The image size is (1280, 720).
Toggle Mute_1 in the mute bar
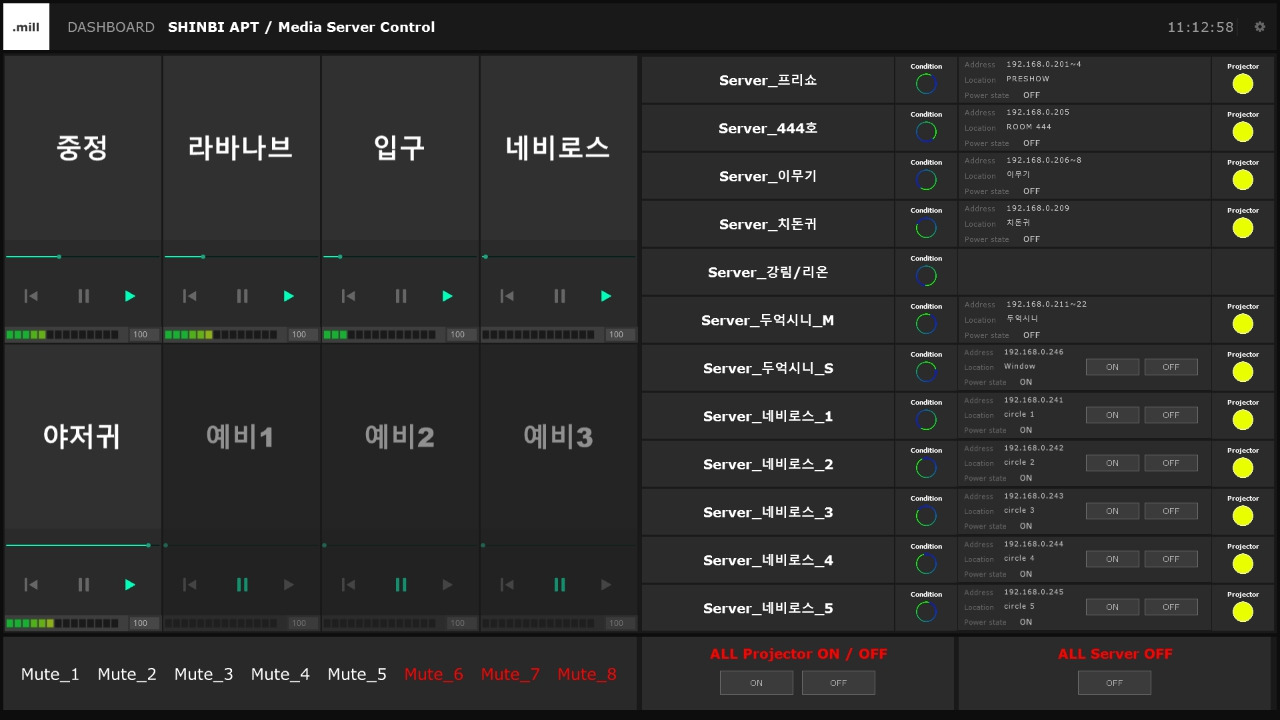[50, 674]
